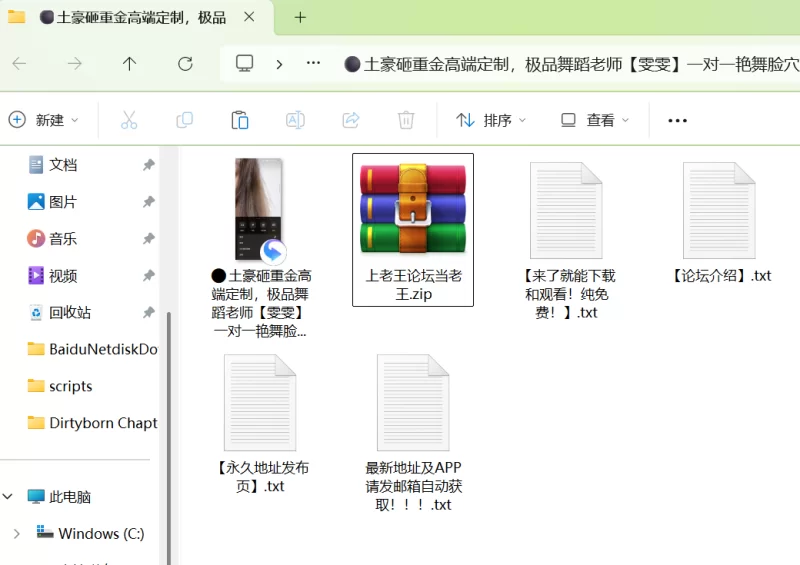
Task: Click the Rename icon in toolbar
Action: click(x=295, y=120)
